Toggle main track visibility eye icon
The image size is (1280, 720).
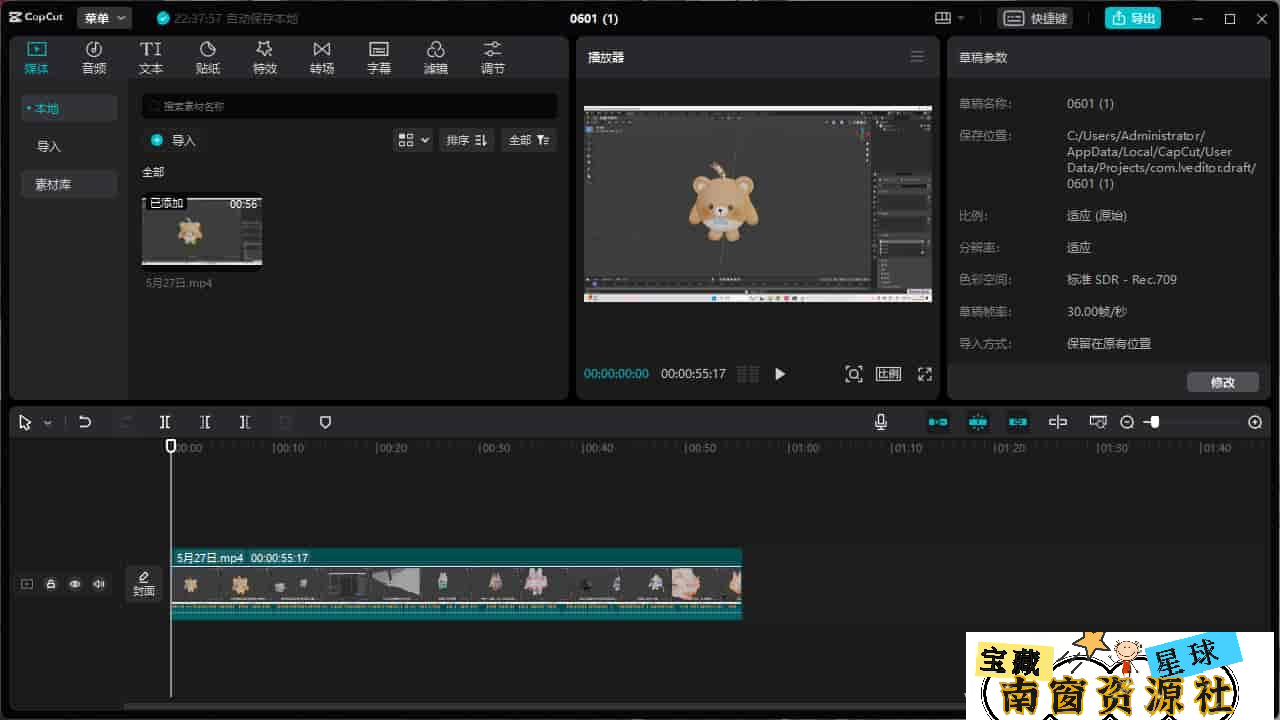tap(75, 584)
